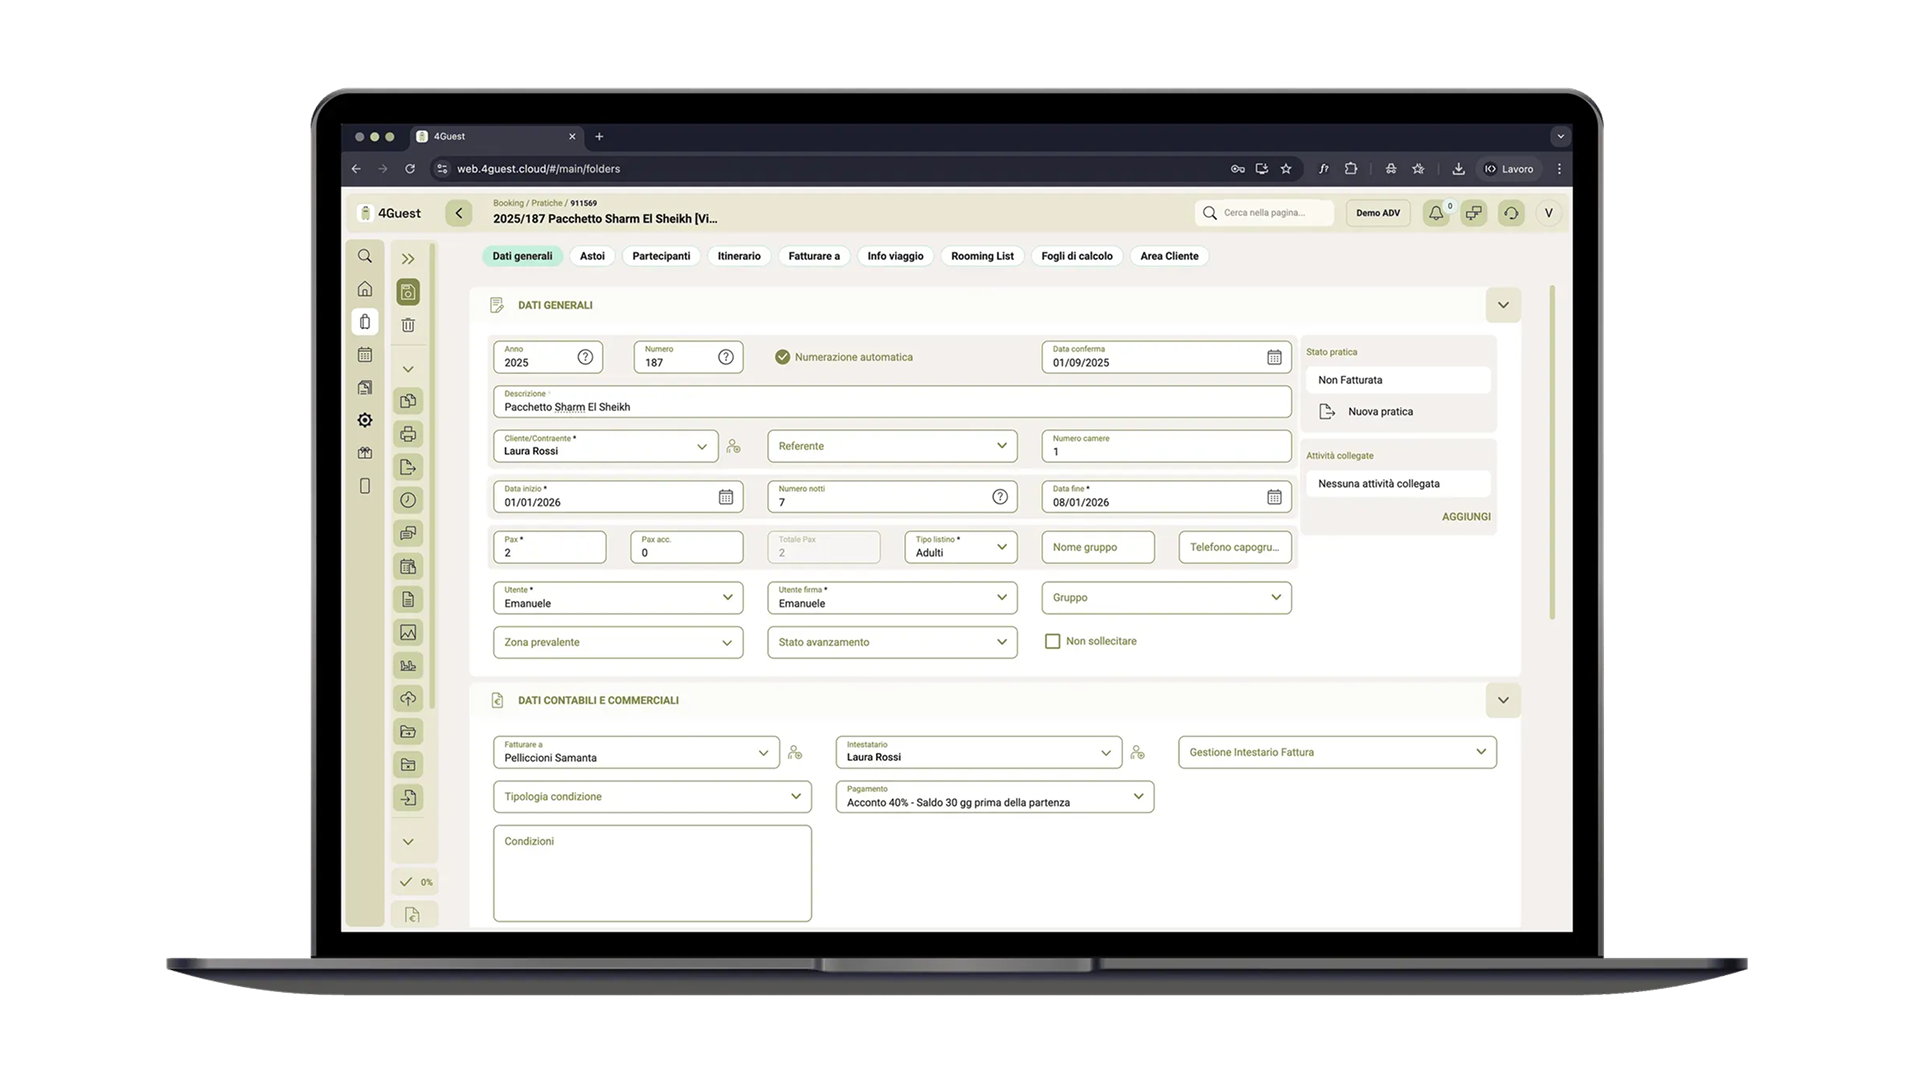The height and width of the screenshot is (1080, 1920).
Task: Toggle the Numerazione automatica checkmark
Action: click(x=783, y=357)
